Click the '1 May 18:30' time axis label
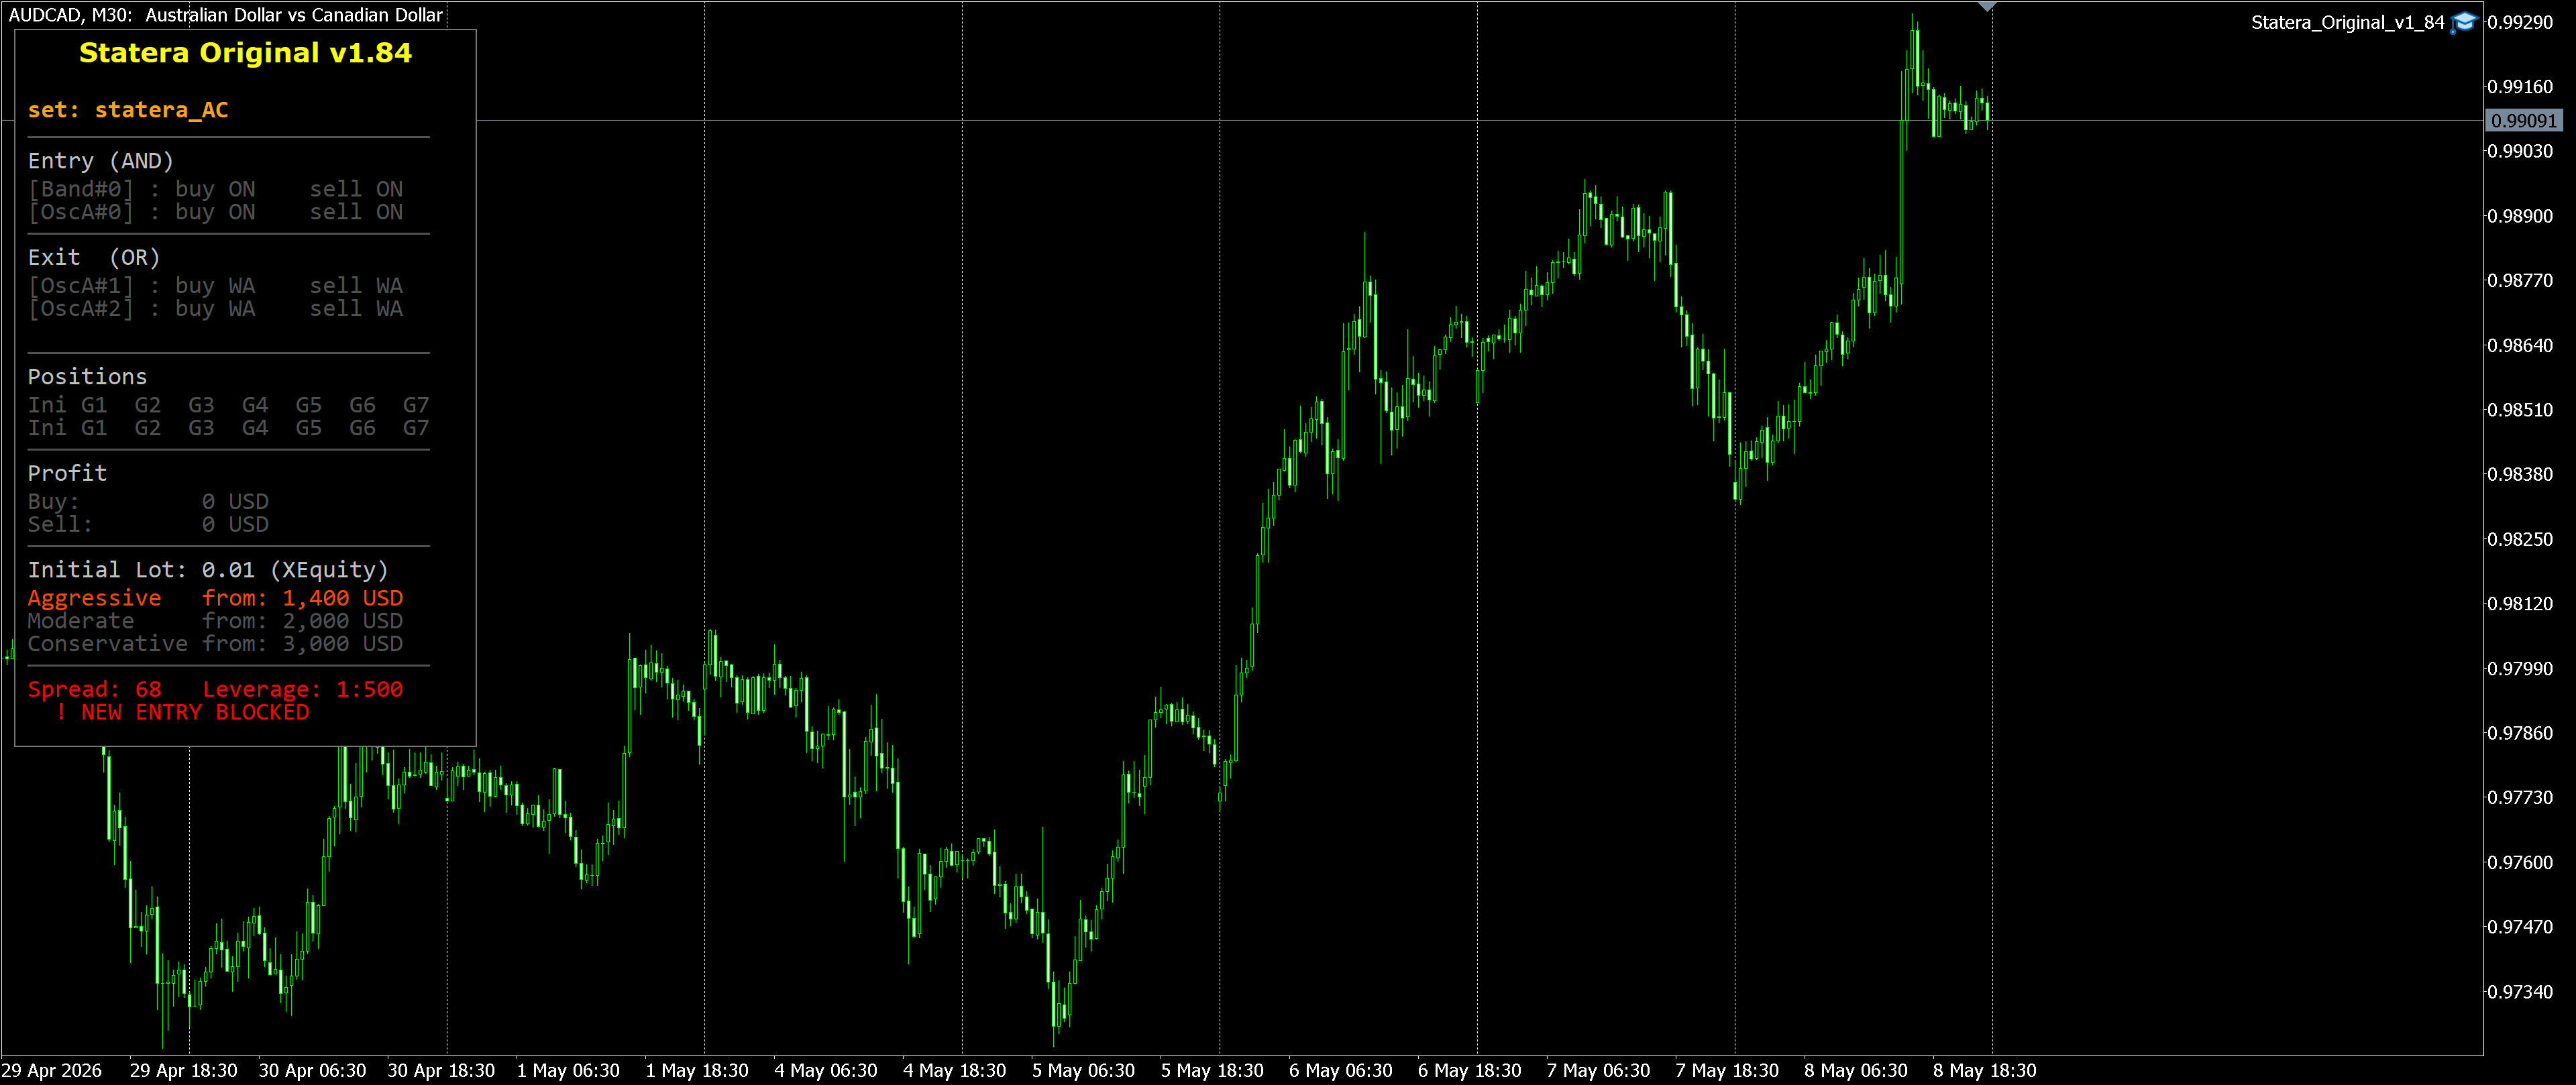This screenshot has height=1085, width=2576. point(697,1071)
